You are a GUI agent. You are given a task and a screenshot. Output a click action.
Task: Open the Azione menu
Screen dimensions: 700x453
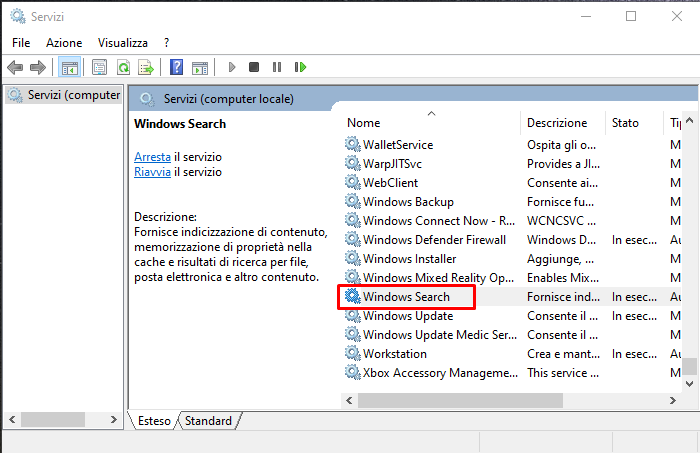(64, 43)
